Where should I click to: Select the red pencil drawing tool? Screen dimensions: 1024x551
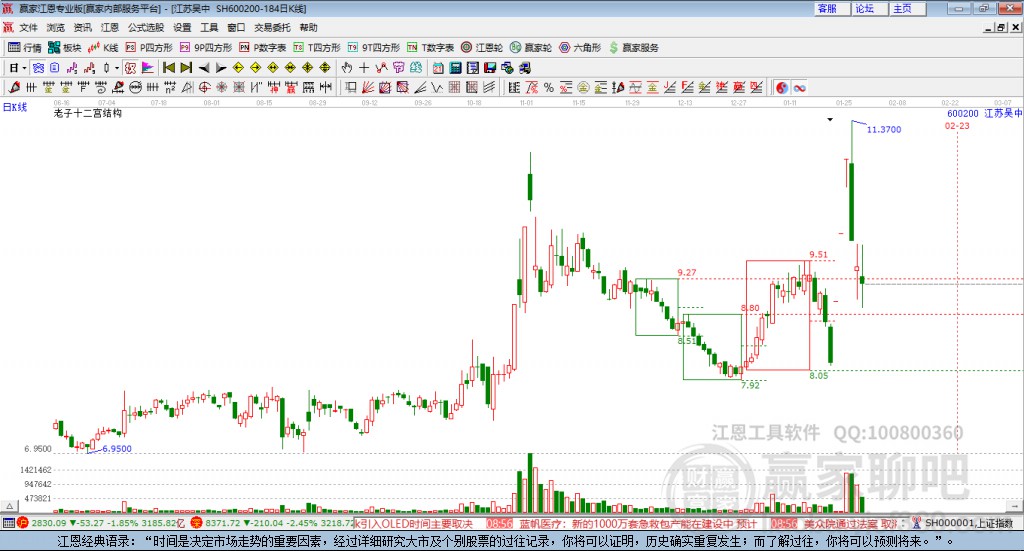pyautogui.click(x=14, y=87)
